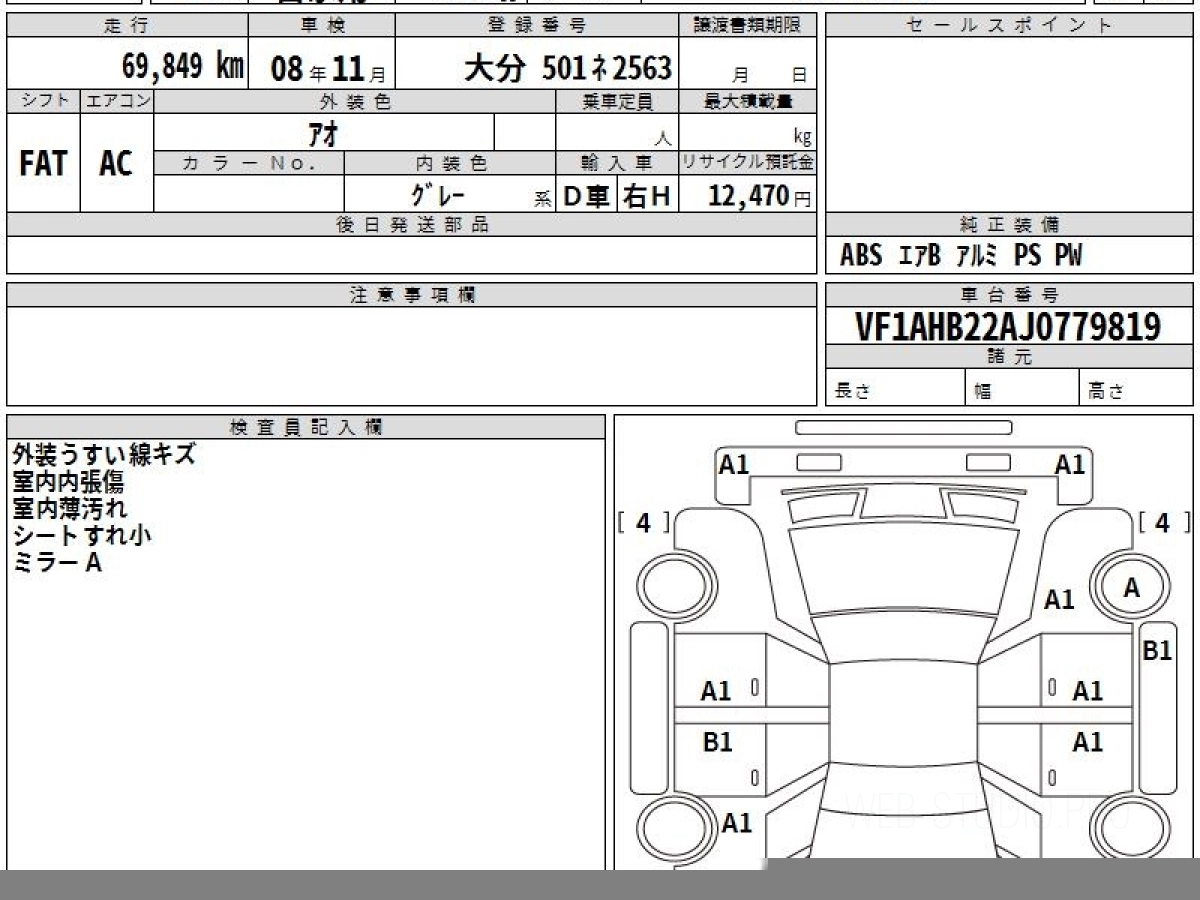Viewport: 1200px width, 900px height.
Task: Select the B1 mark on the left rear door
Action: (x=717, y=742)
